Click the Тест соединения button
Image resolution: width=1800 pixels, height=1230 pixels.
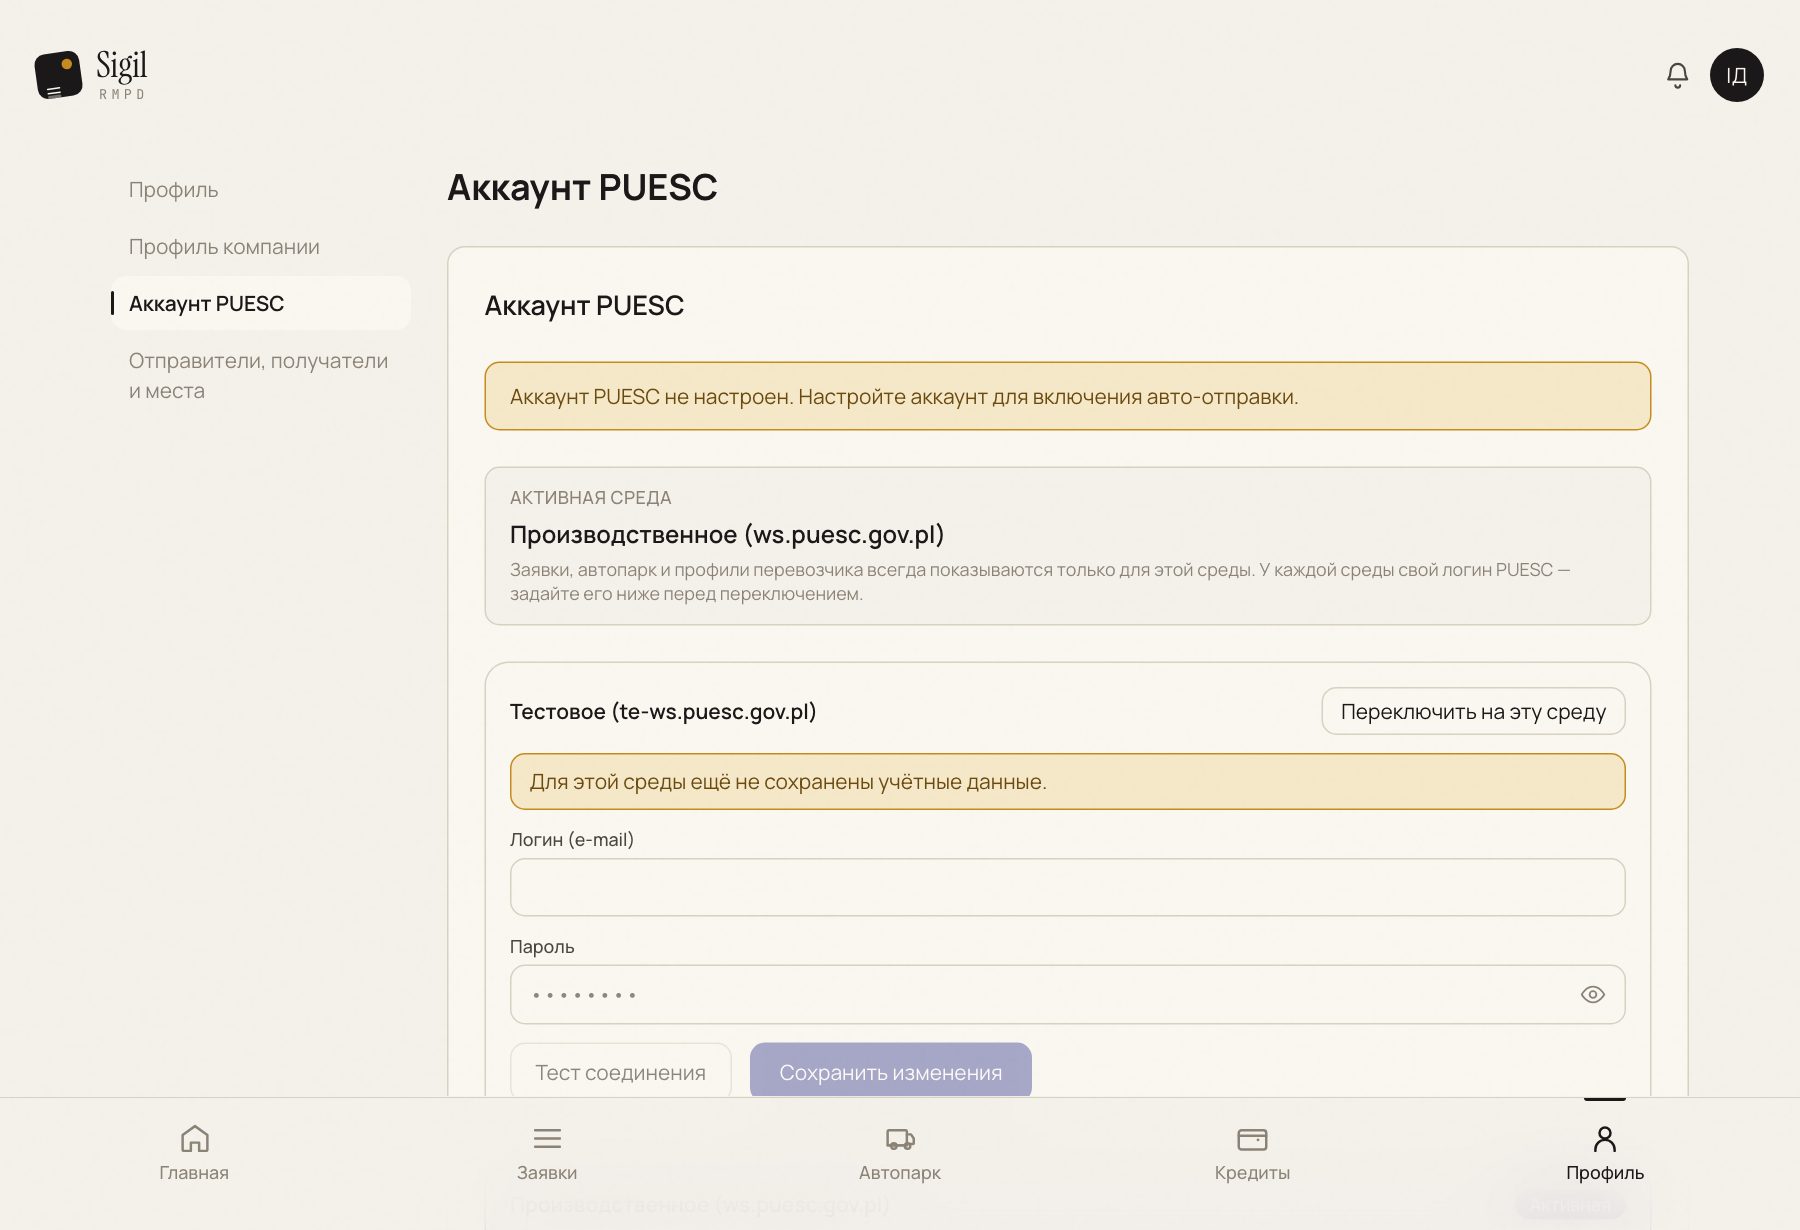tap(620, 1072)
